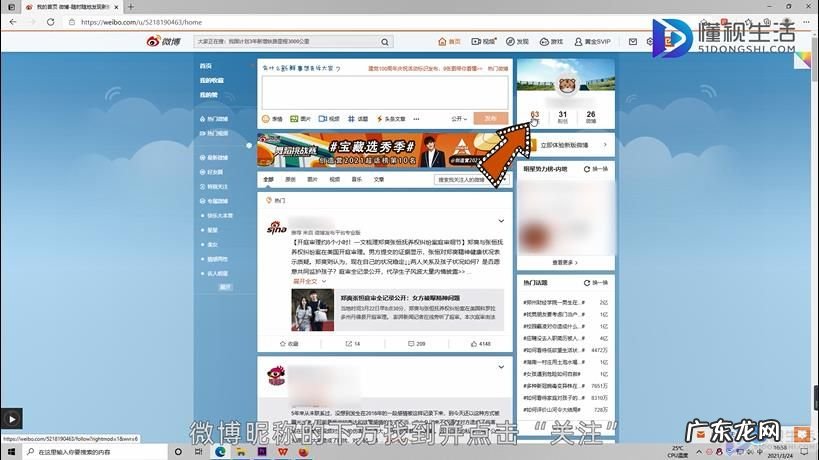
Task: Open the Sina post article thumbnail
Action: pos(312,310)
